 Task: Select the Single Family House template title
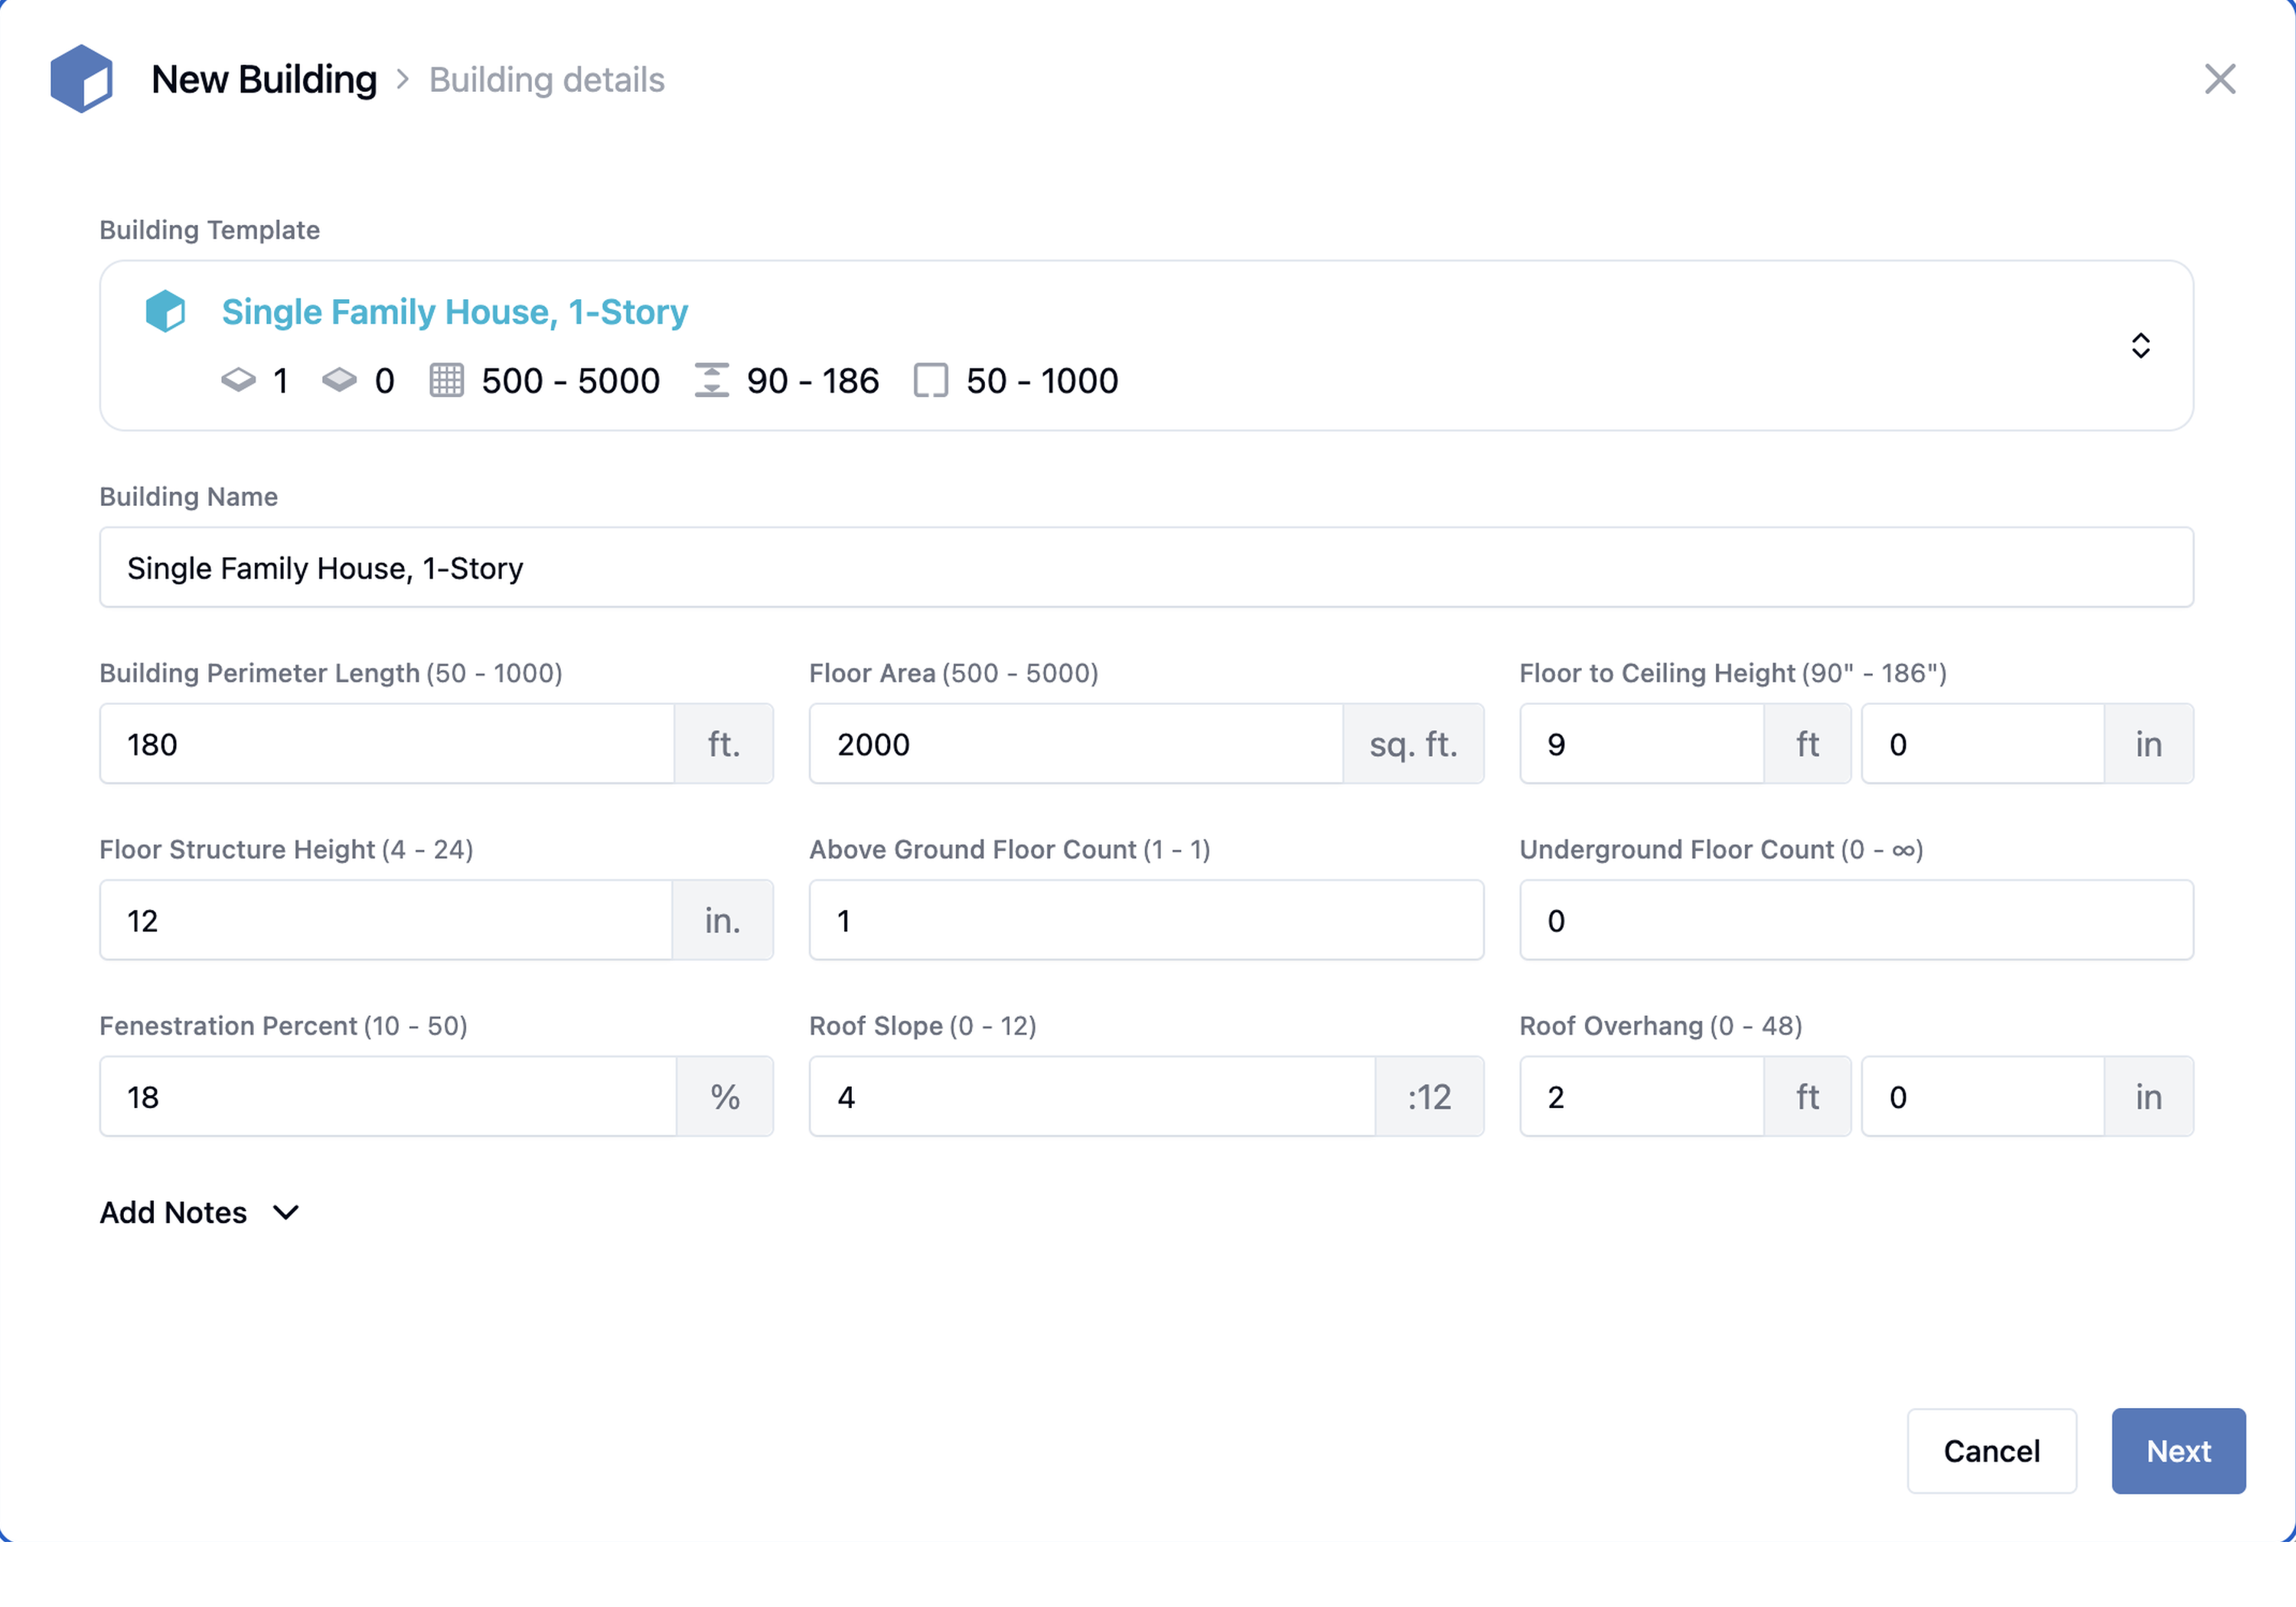coord(454,312)
